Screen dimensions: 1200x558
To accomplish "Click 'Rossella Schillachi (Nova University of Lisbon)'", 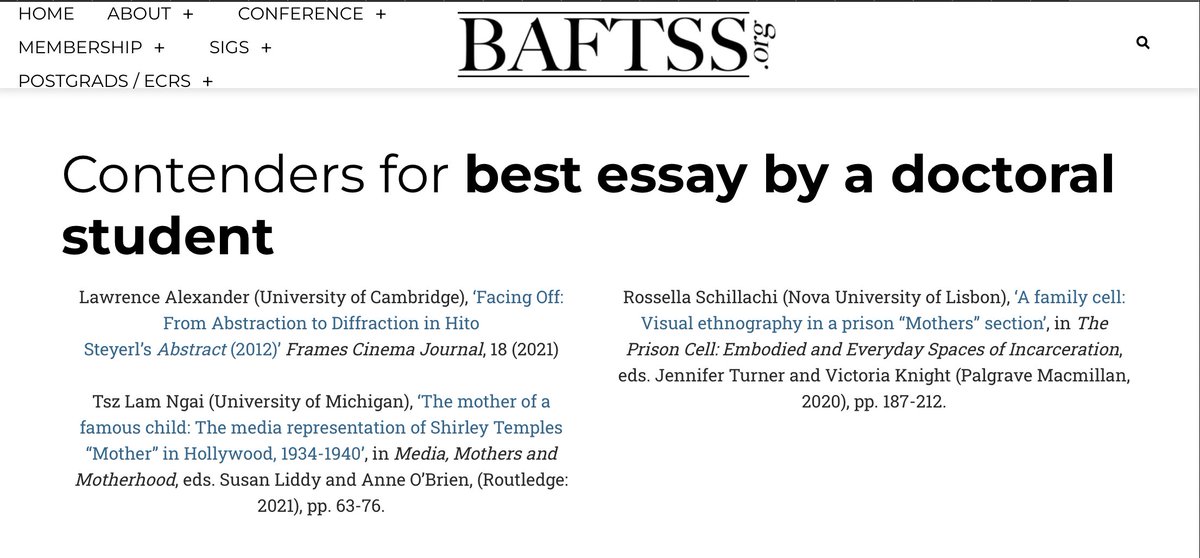I will click(815, 297).
